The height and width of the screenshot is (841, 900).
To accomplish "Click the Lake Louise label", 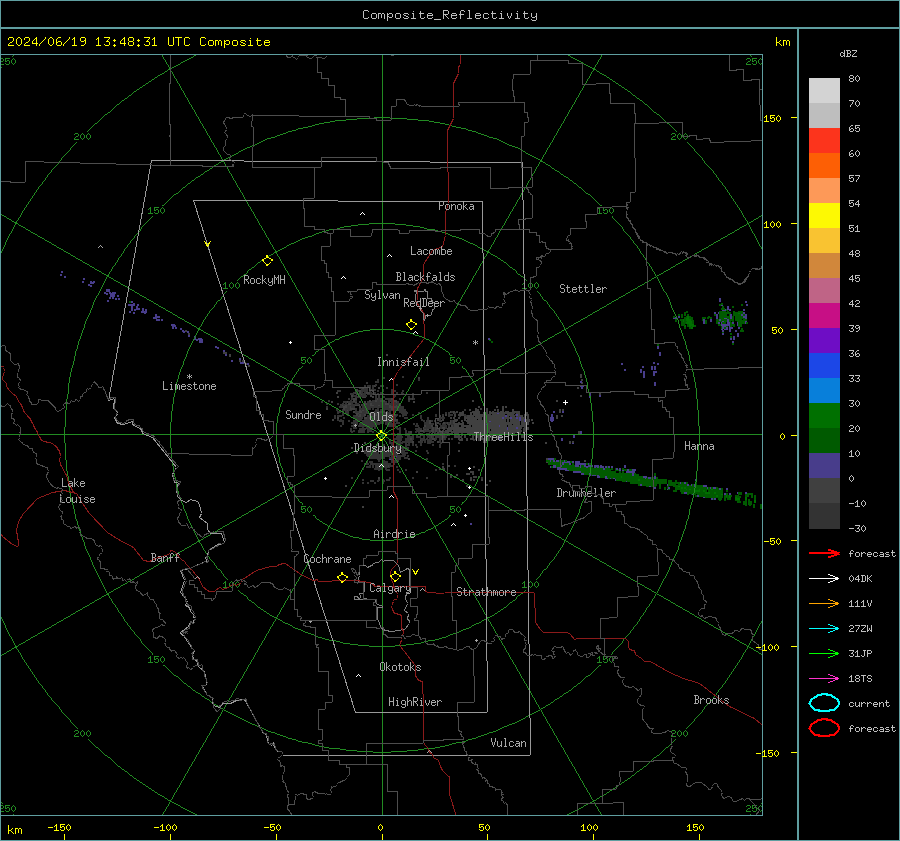I will (x=77, y=491).
